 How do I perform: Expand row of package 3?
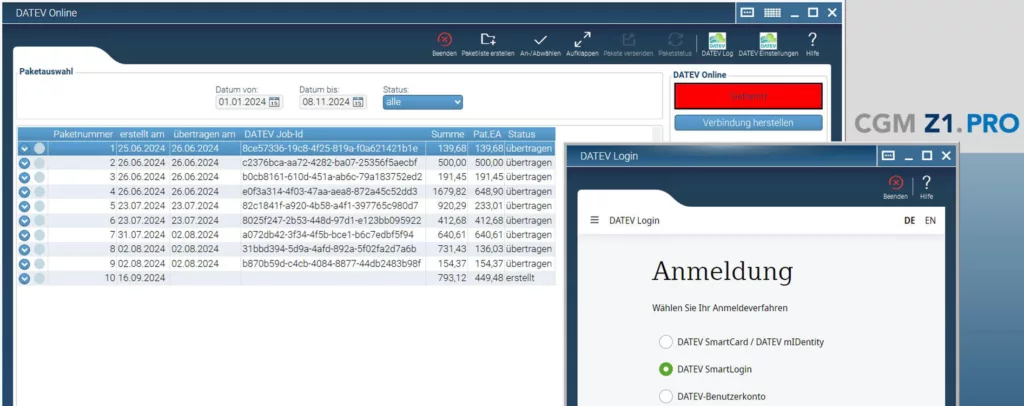pyautogui.click(x=25, y=177)
